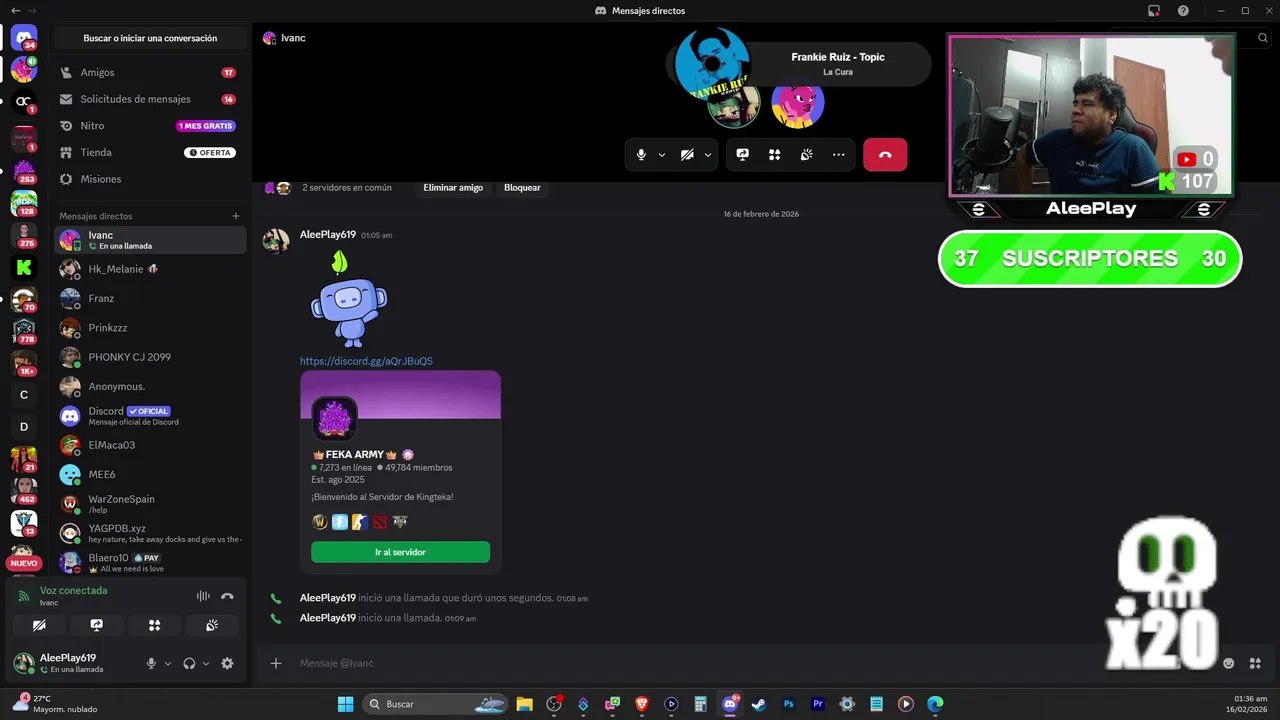
Task: Open Franz direct message
Action: pos(150,298)
